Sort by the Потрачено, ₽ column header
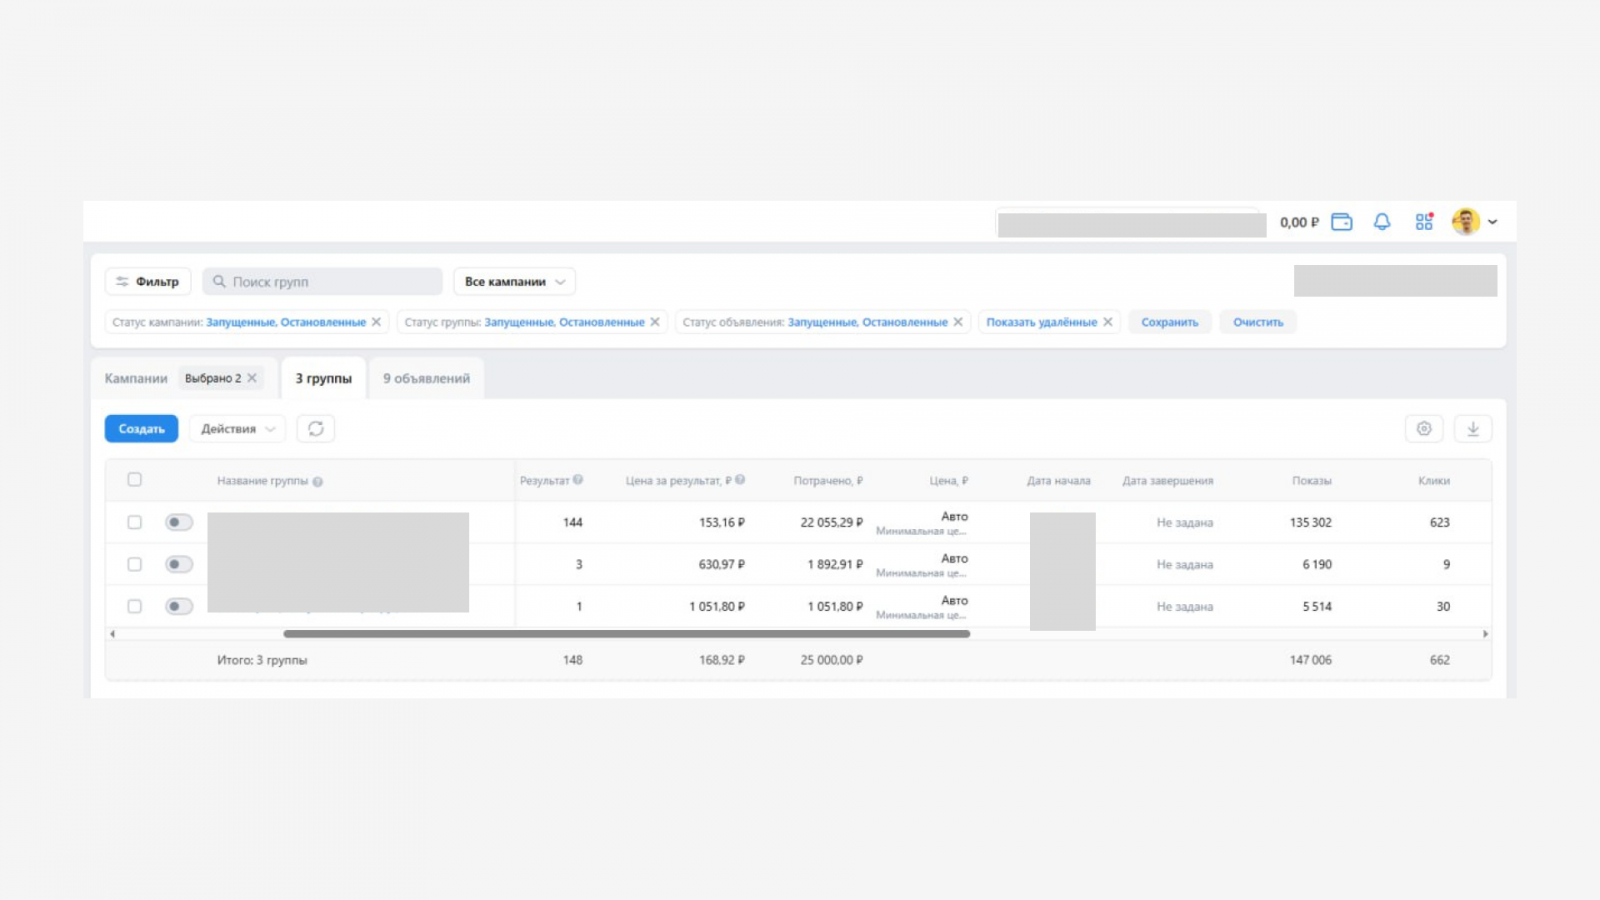This screenshot has height=900, width=1600. [x=828, y=481]
